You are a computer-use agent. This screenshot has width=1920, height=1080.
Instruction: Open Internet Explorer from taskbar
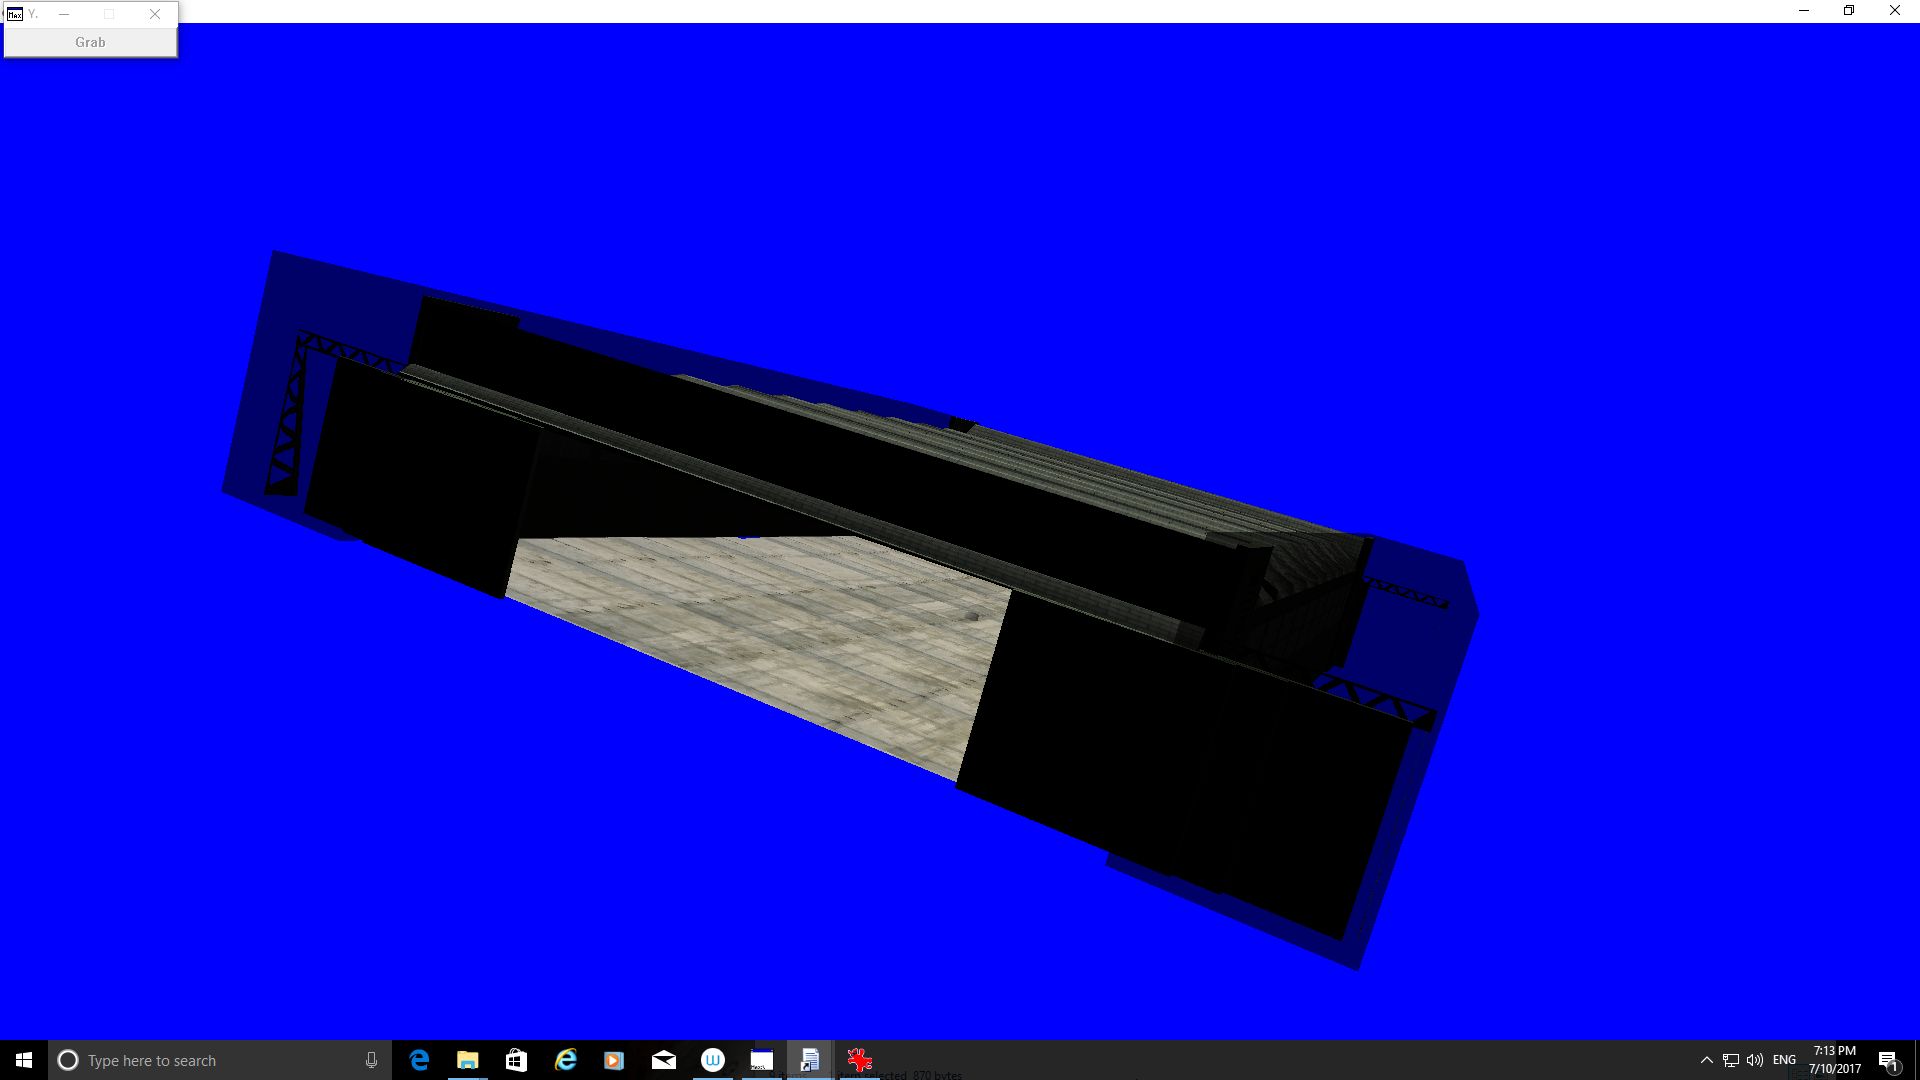coord(565,1060)
